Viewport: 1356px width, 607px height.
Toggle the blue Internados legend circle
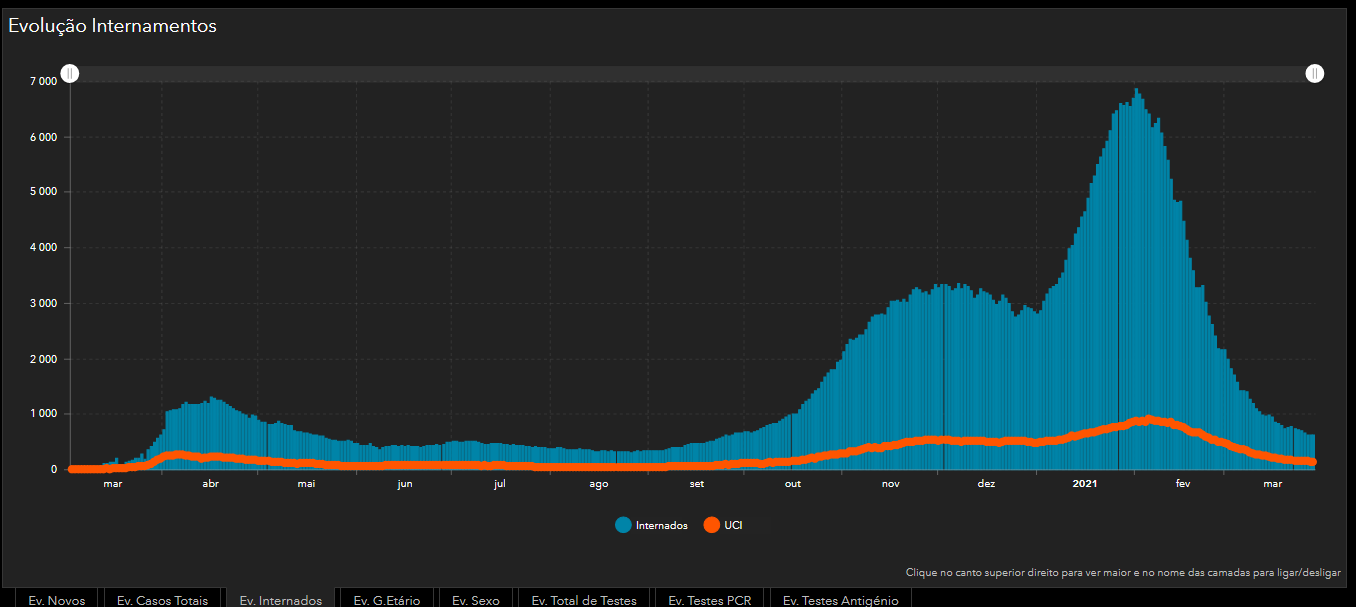point(623,525)
